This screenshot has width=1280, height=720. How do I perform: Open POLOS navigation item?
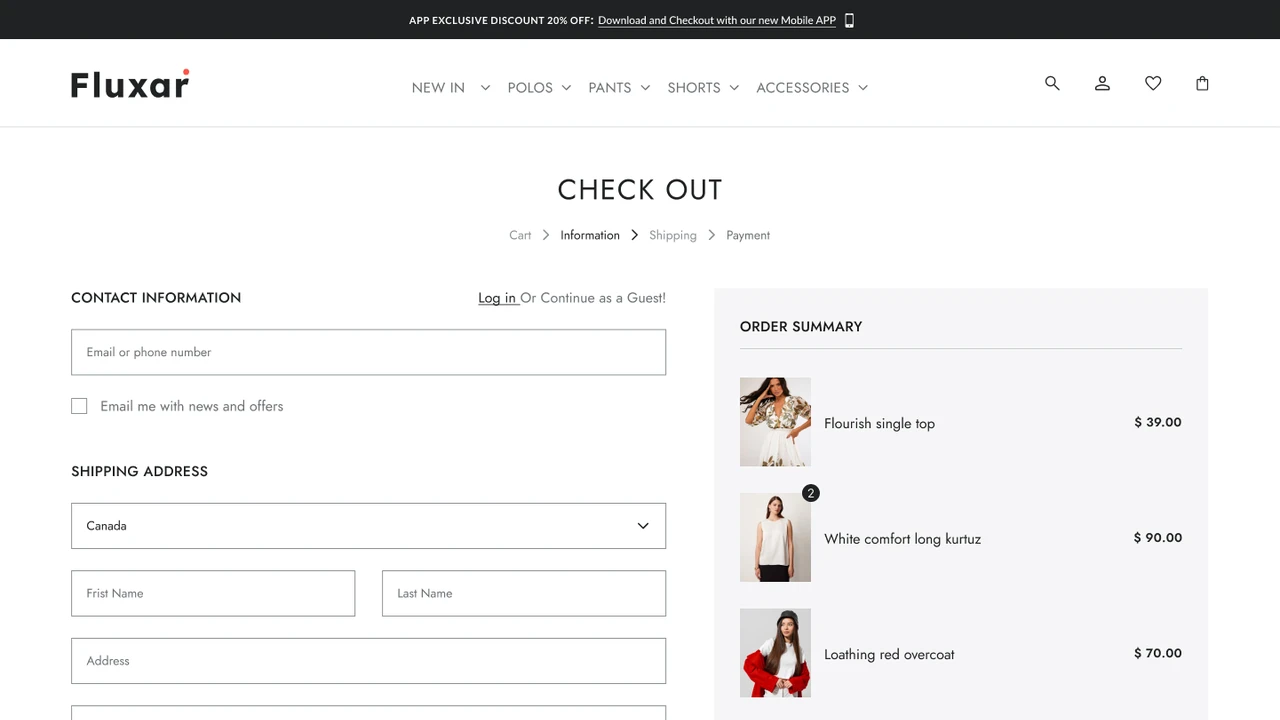tap(530, 88)
